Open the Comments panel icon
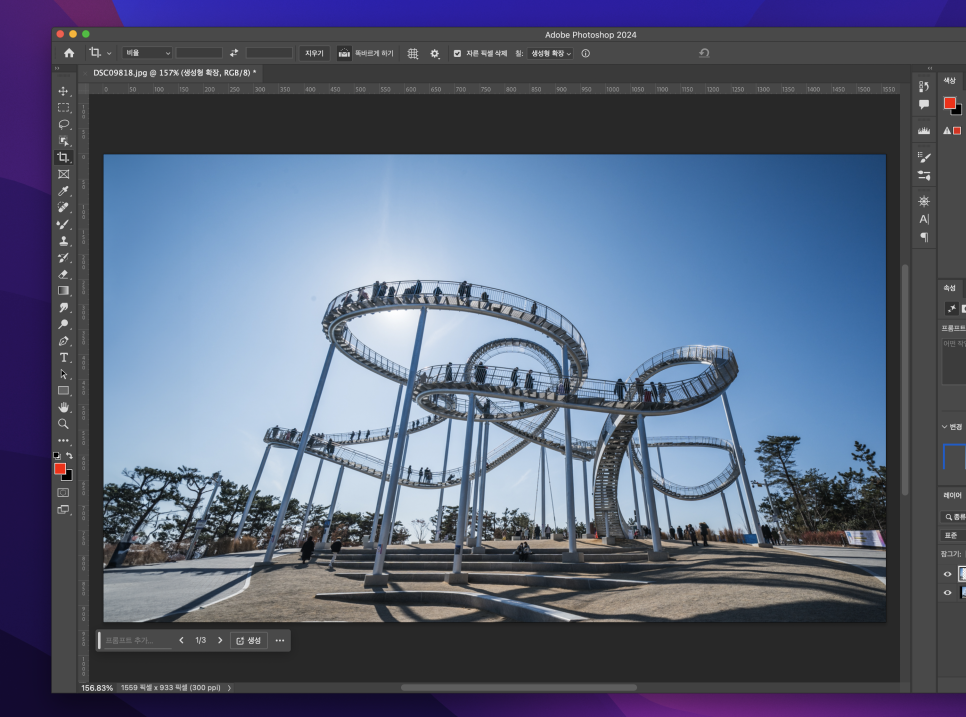 point(923,104)
